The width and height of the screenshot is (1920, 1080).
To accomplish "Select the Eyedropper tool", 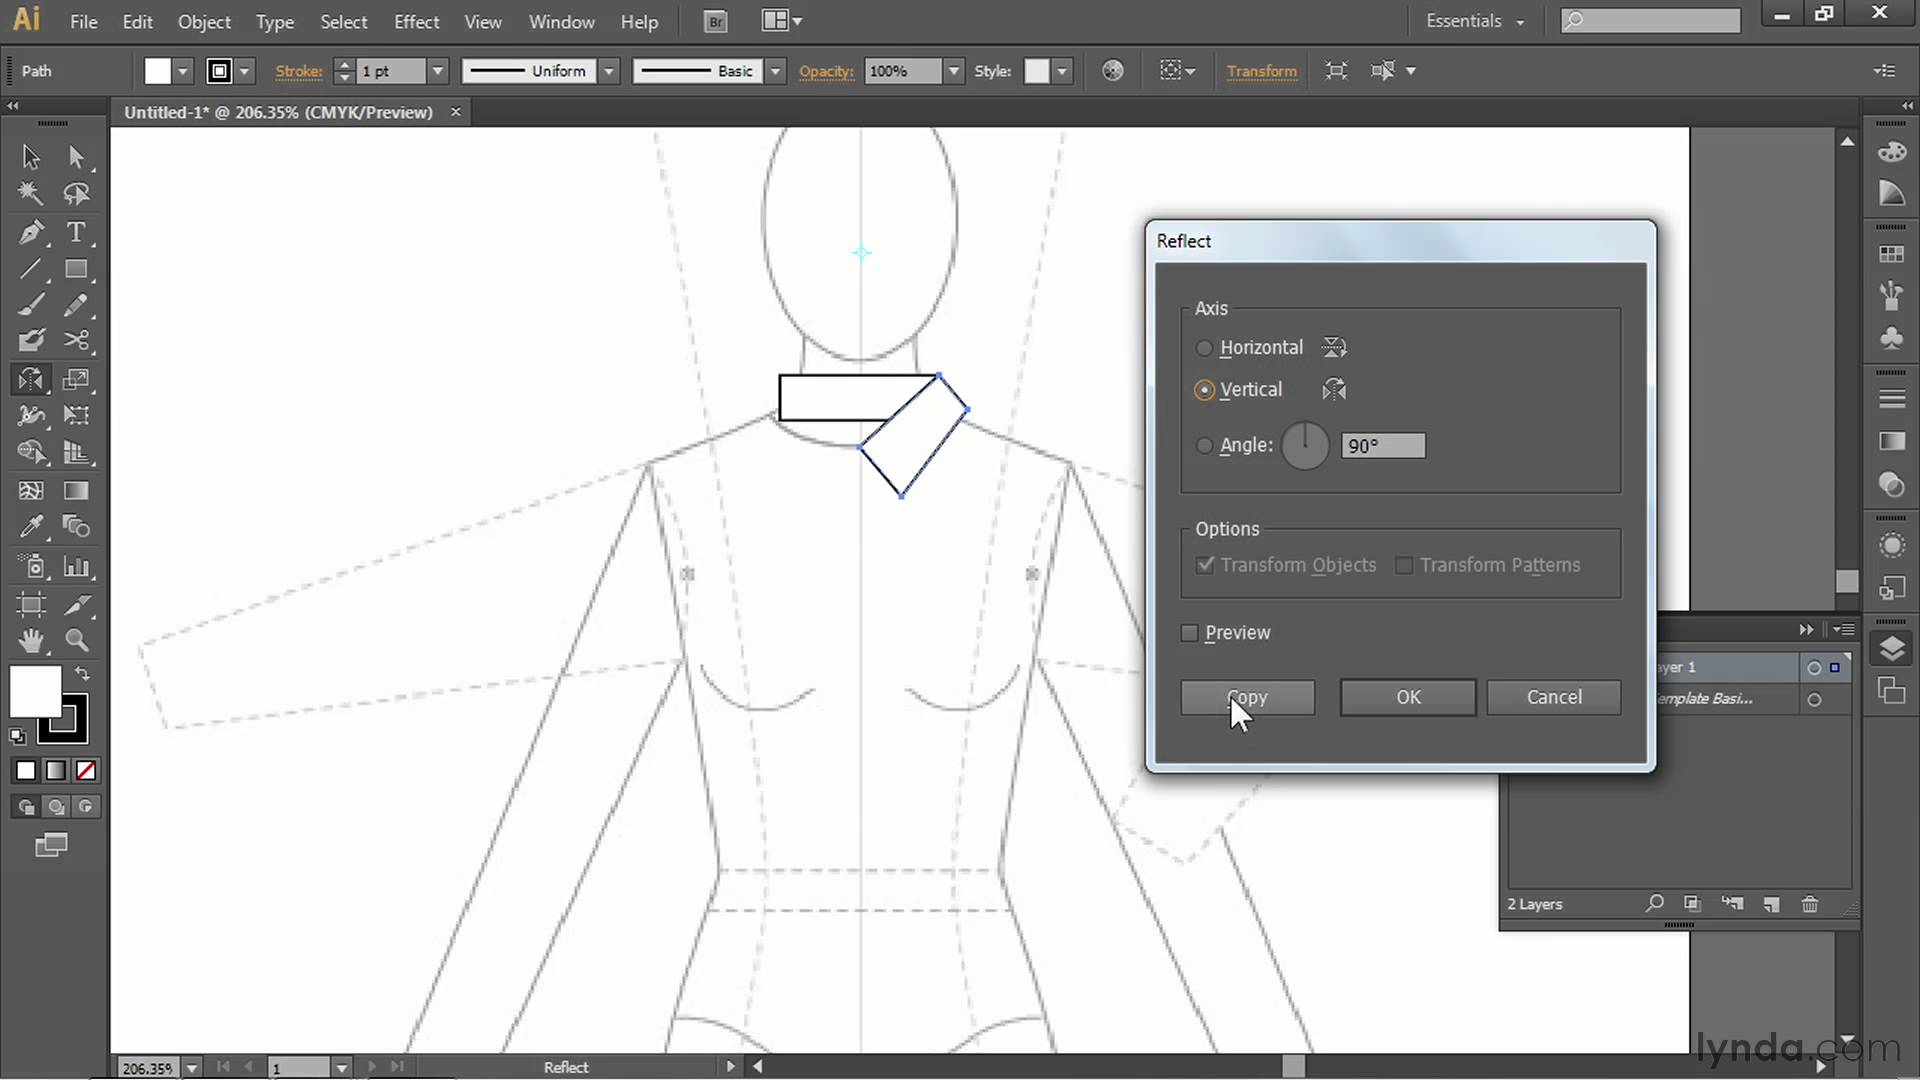I will click(31, 527).
